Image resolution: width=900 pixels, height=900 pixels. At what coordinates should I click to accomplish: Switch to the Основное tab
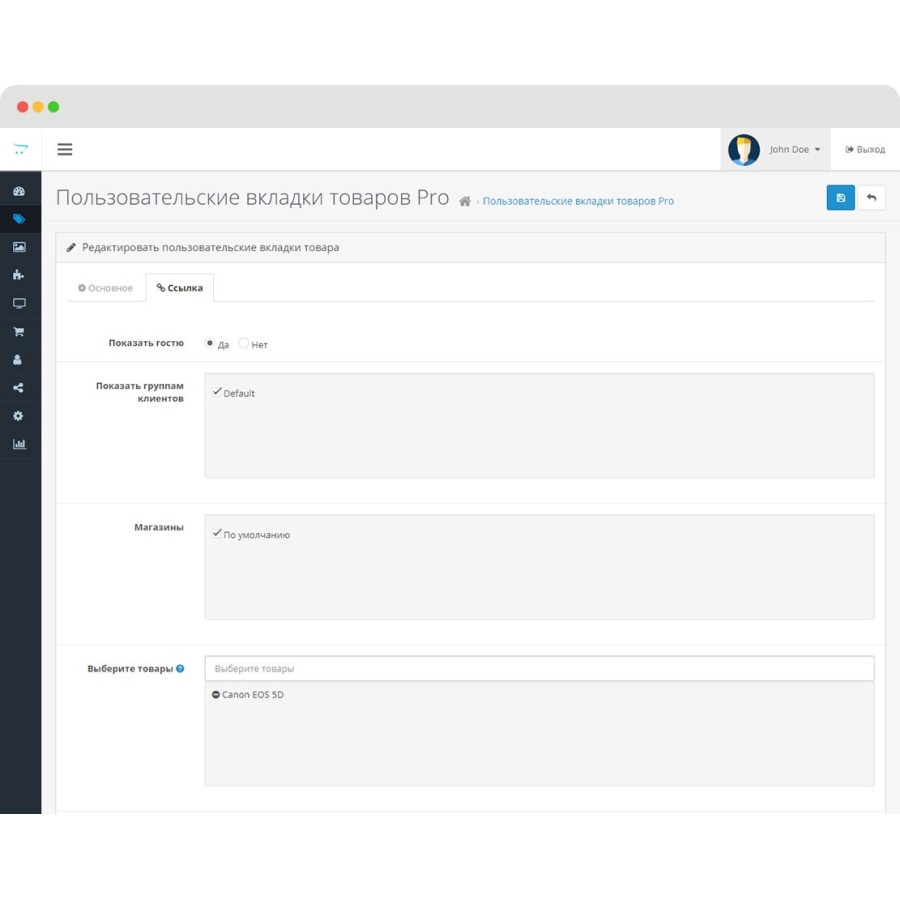(x=106, y=288)
